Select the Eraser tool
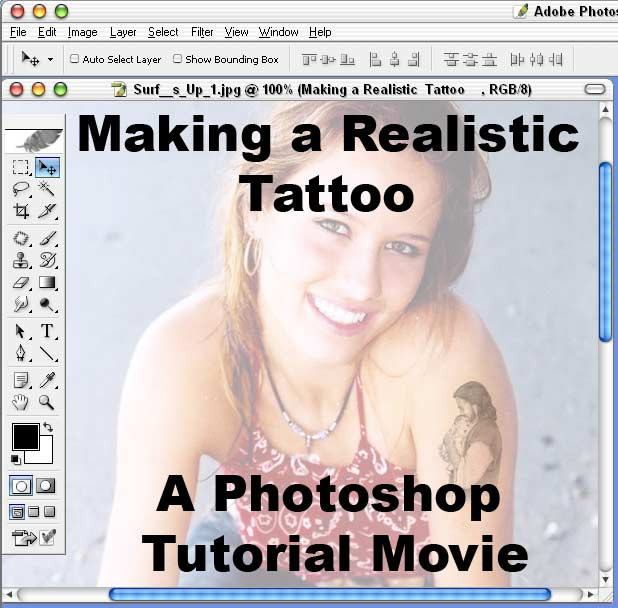The width and height of the screenshot is (618, 608). point(20,282)
